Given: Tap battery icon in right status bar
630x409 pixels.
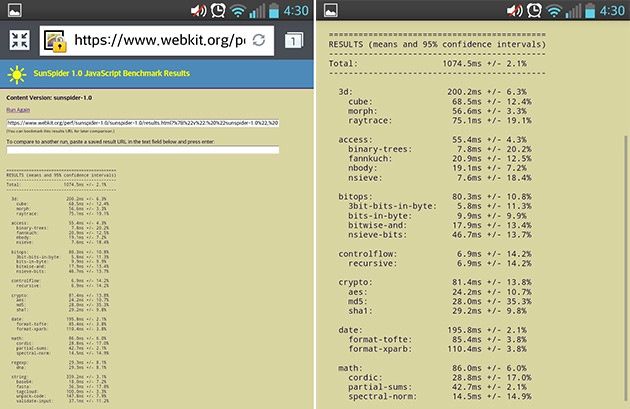Looking at the screenshot, I should (590, 10).
